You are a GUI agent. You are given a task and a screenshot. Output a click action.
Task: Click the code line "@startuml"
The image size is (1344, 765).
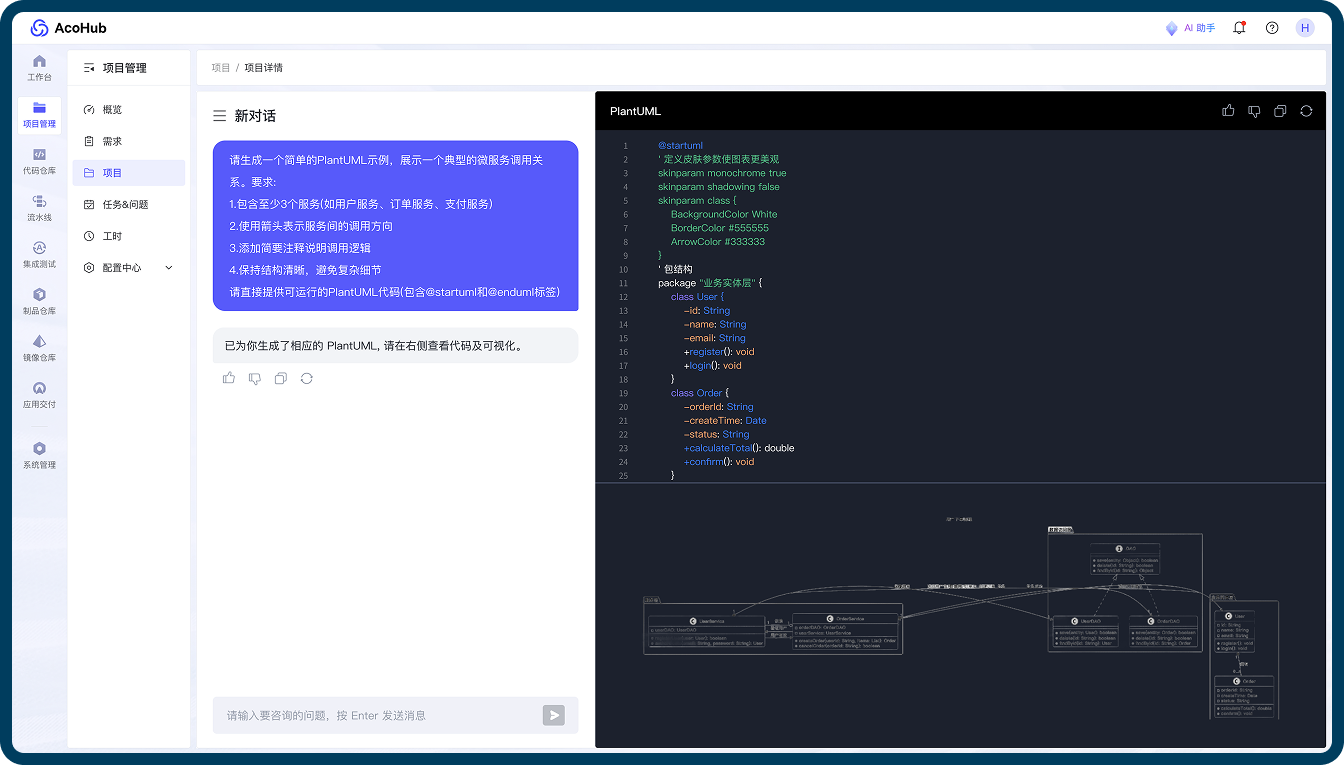(680, 146)
